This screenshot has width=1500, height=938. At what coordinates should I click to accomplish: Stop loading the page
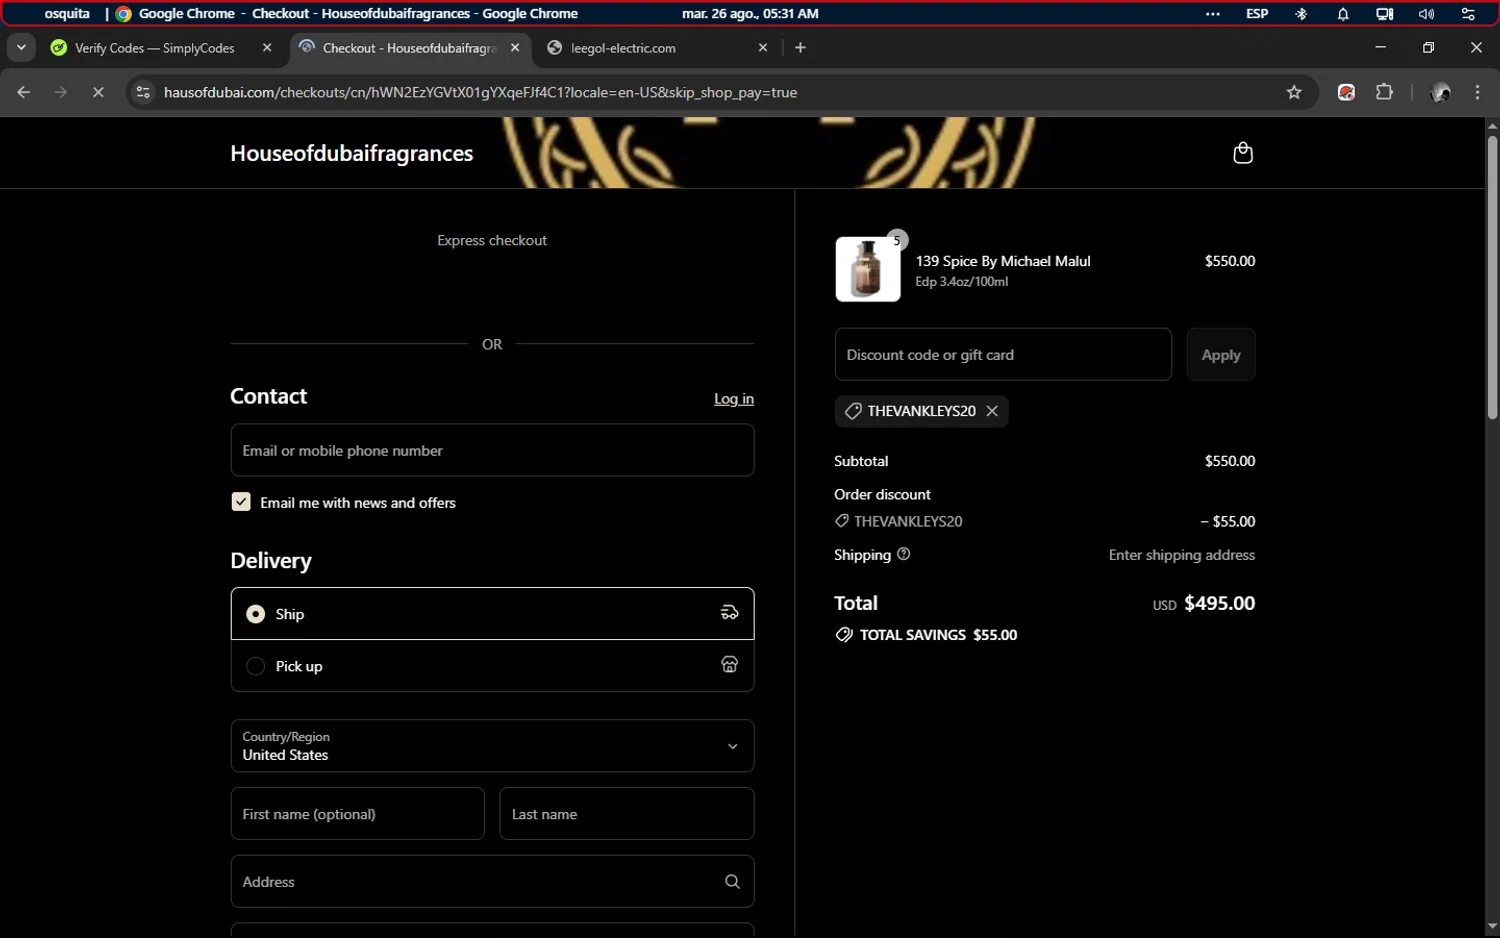tap(98, 92)
